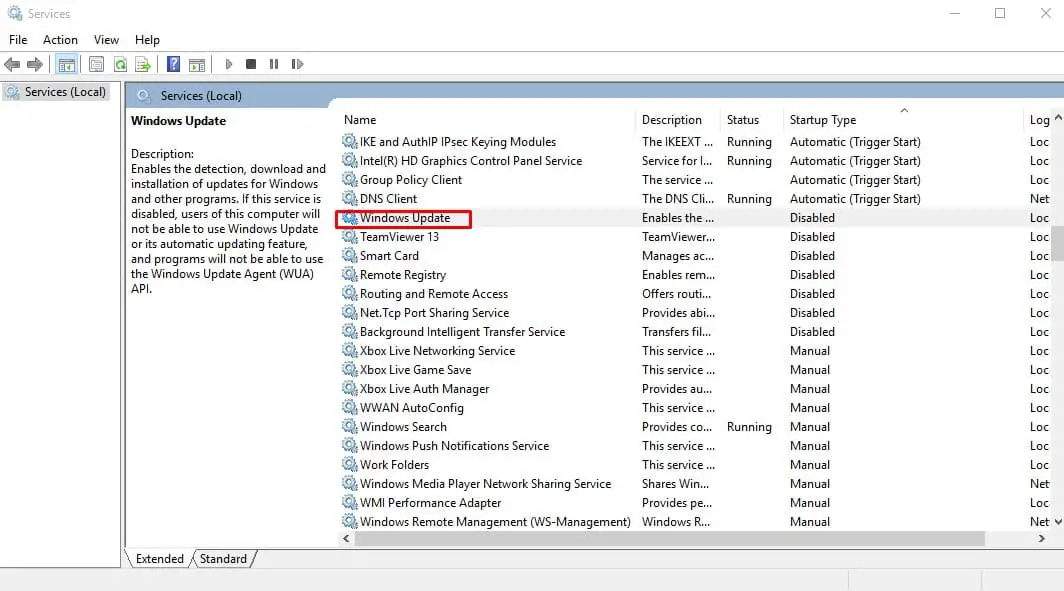Click gear icon beside Work Folders

pyautogui.click(x=349, y=464)
